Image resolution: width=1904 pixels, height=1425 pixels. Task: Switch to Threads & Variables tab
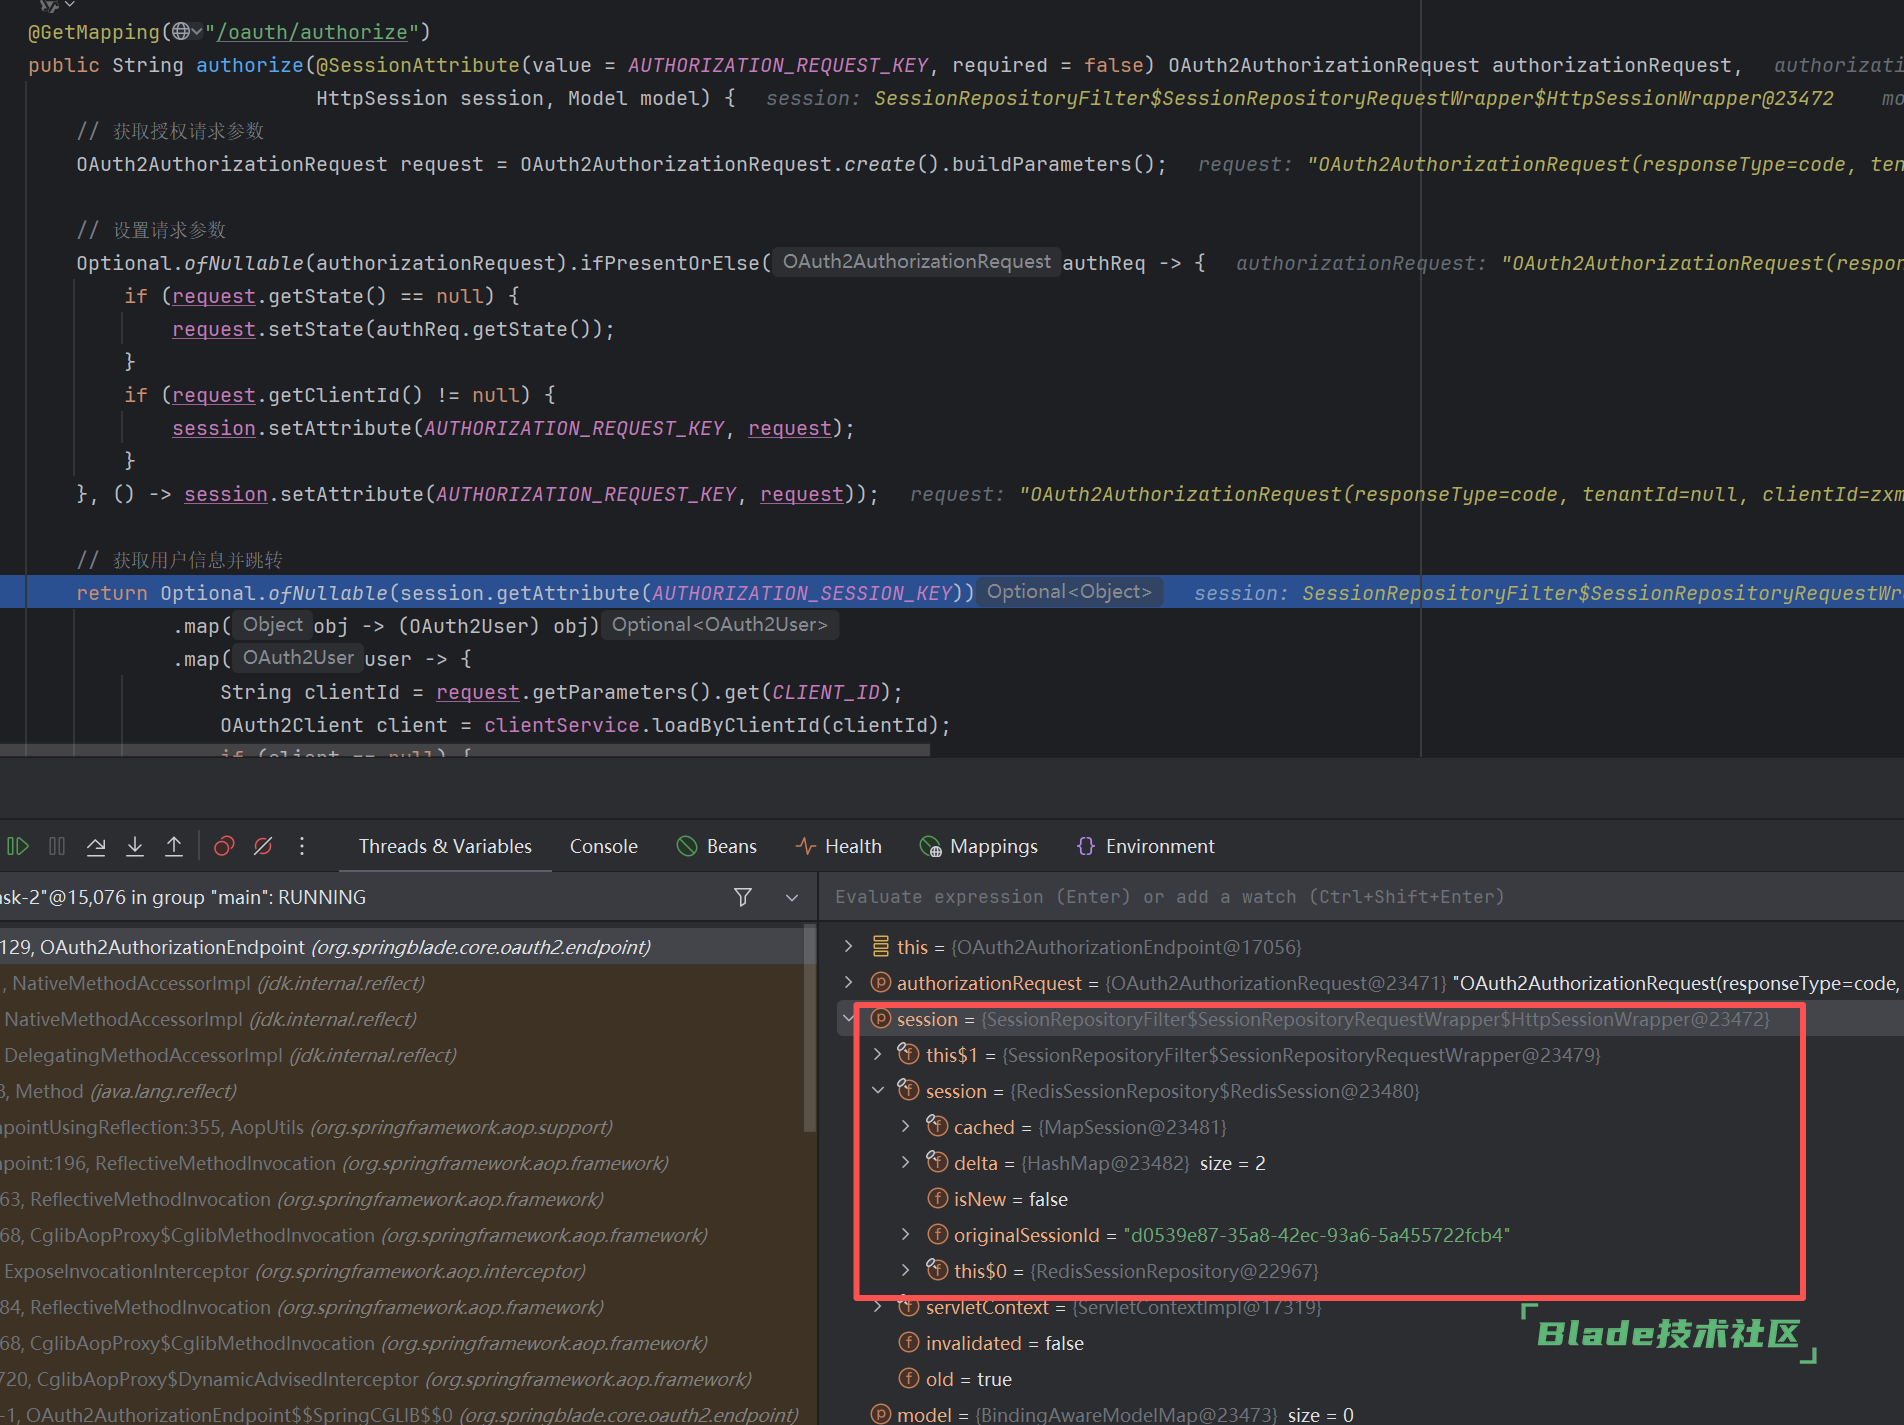click(x=445, y=846)
